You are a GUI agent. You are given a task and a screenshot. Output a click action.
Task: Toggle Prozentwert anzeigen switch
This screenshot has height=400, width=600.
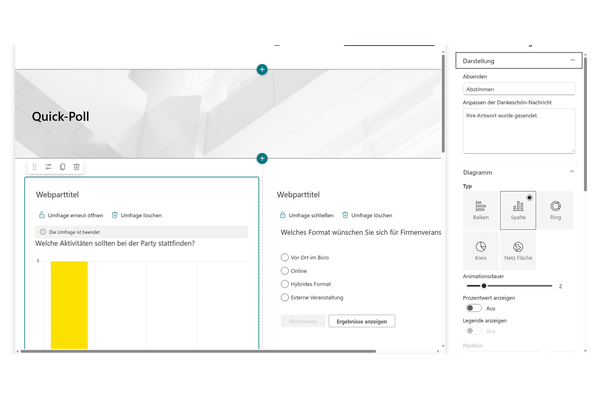click(x=474, y=308)
